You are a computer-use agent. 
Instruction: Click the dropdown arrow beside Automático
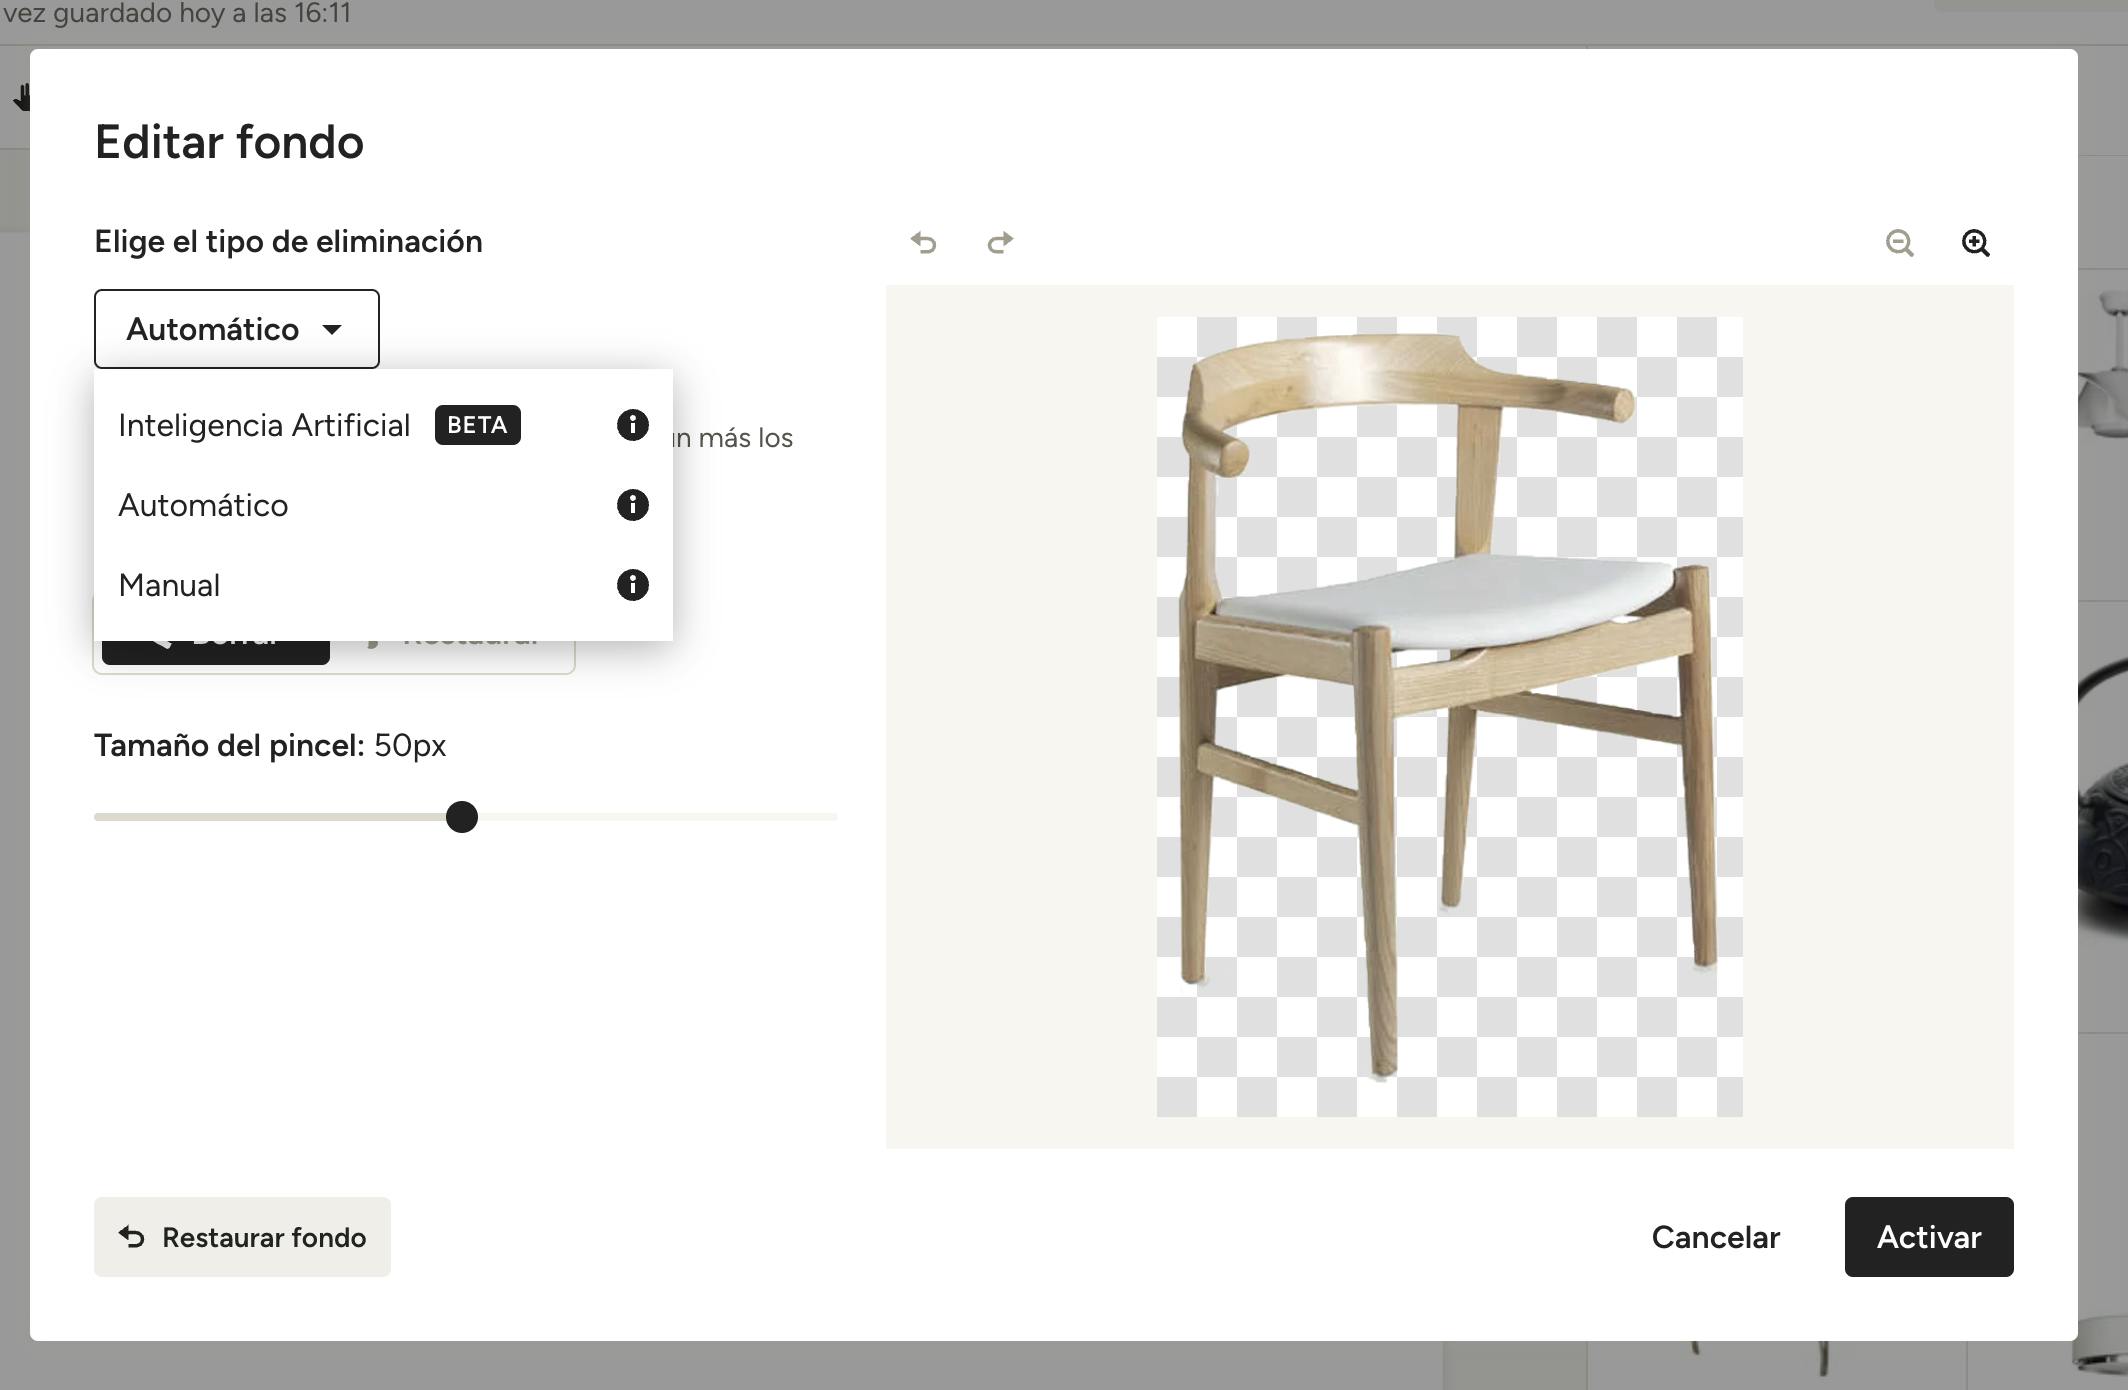click(x=332, y=329)
